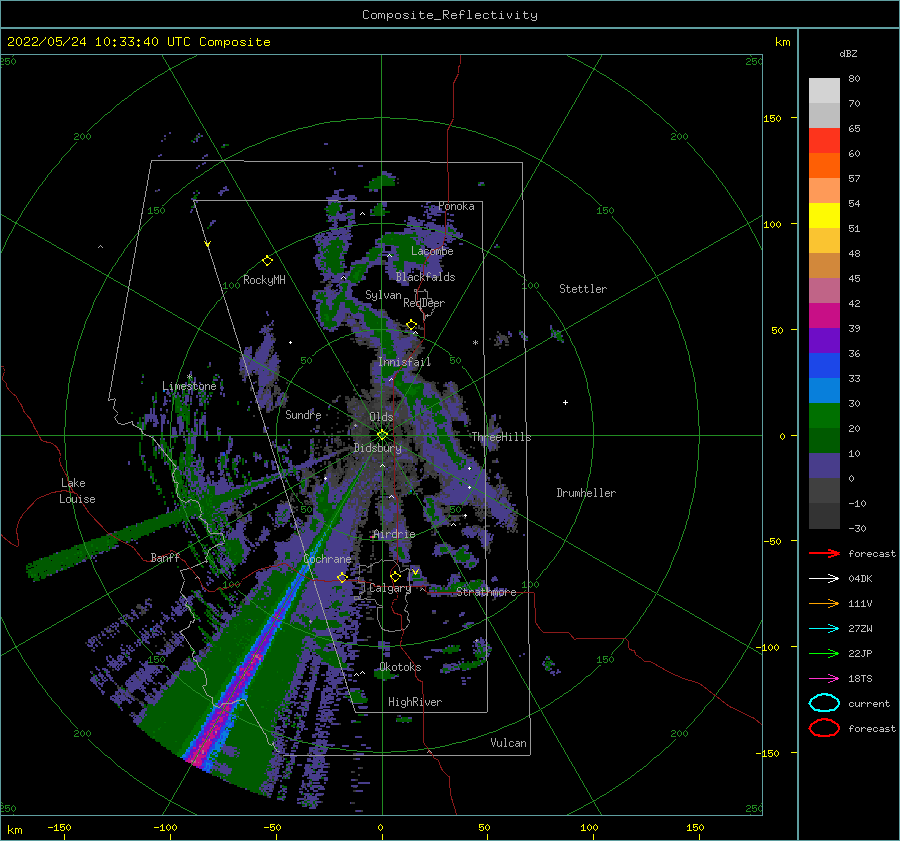
Task: Select the cyan 27ZW arrow icon
Action: (824, 629)
